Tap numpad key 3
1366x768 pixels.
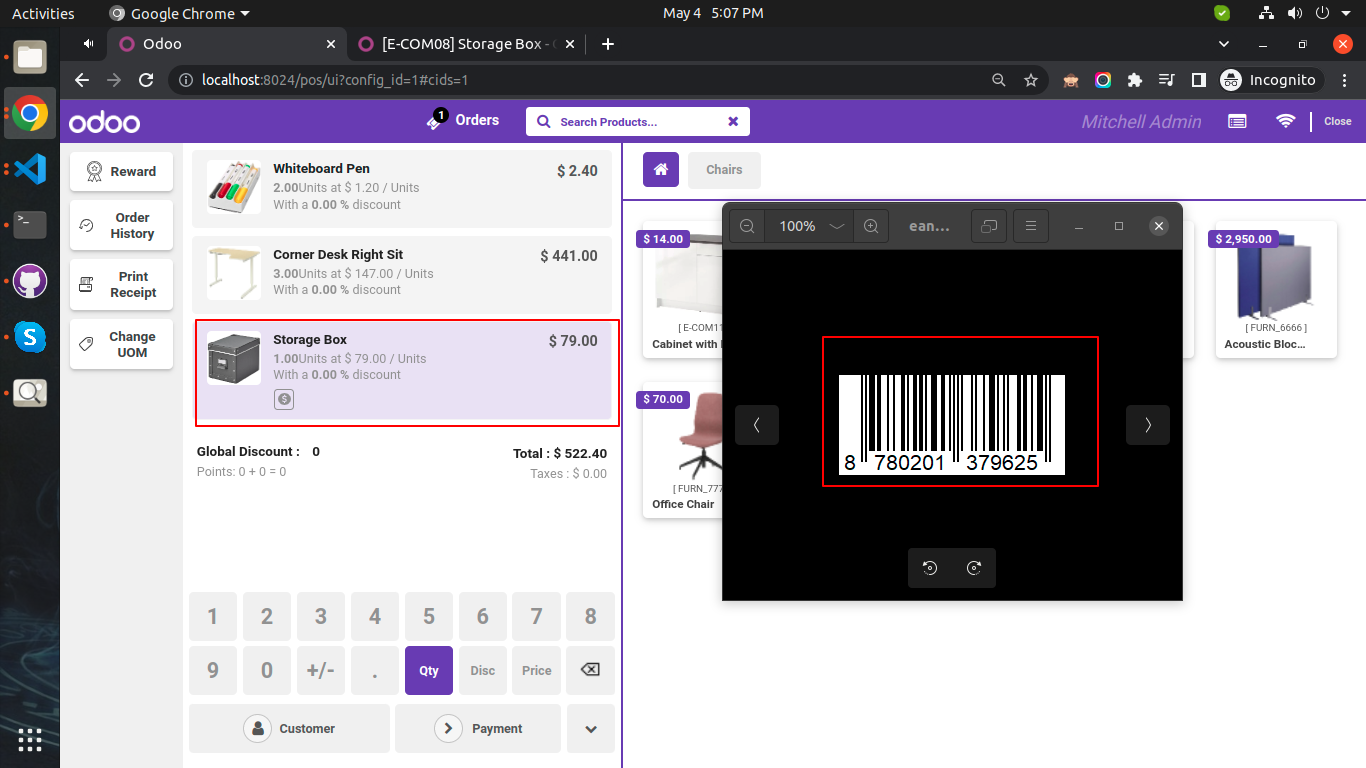click(321, 617)
